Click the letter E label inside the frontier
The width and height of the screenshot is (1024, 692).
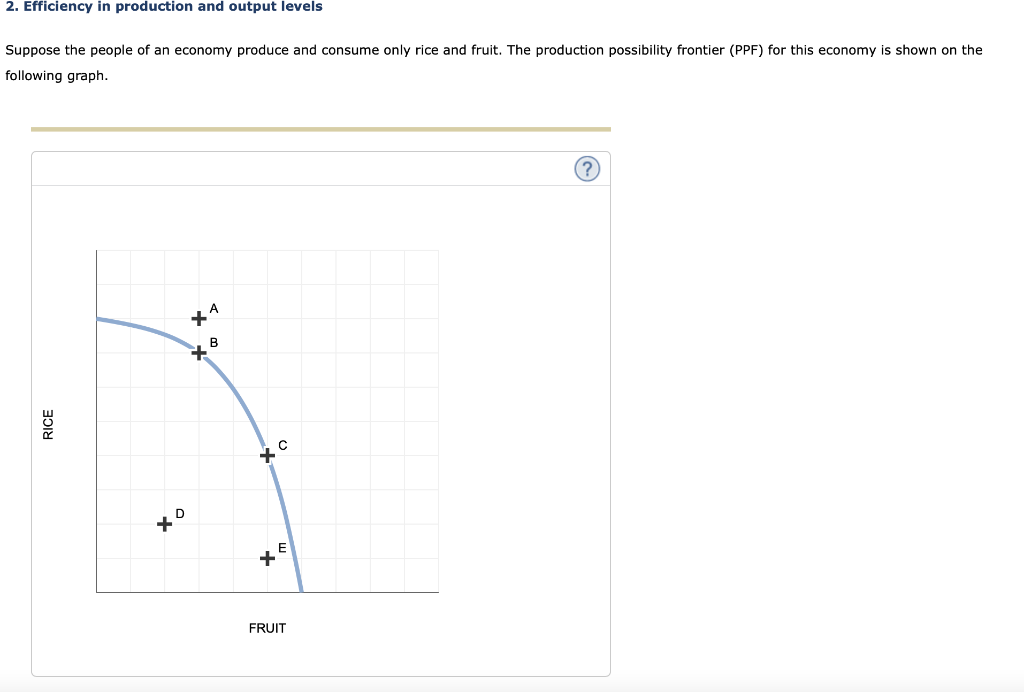[x=282, y=548]
